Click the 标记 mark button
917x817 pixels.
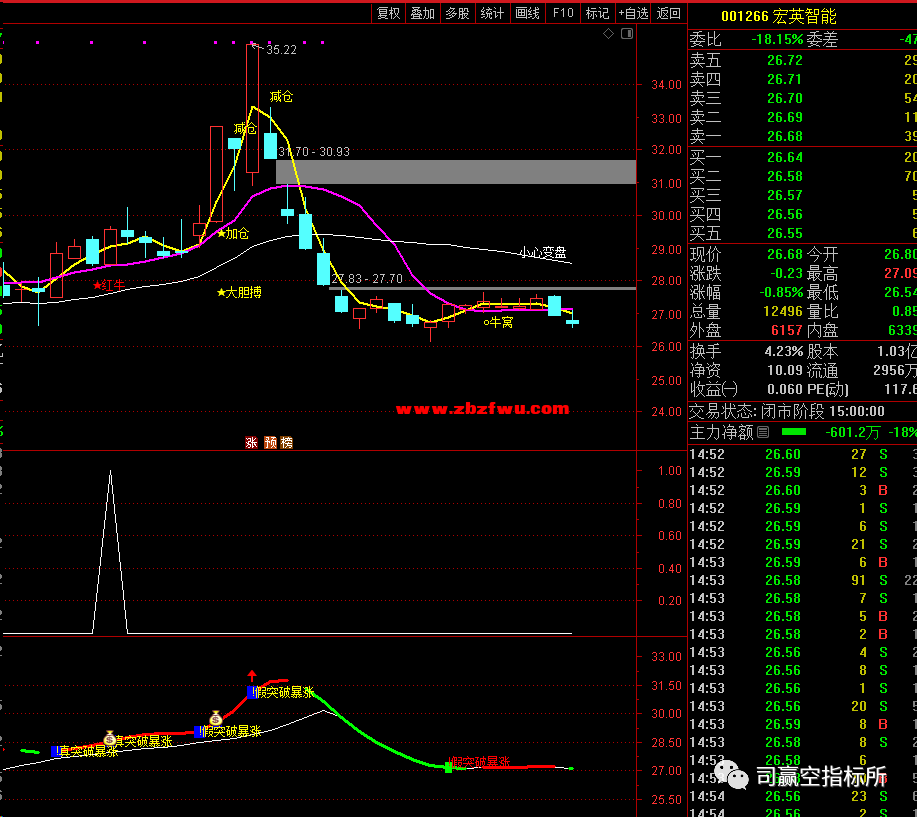[x=597, y=13]
